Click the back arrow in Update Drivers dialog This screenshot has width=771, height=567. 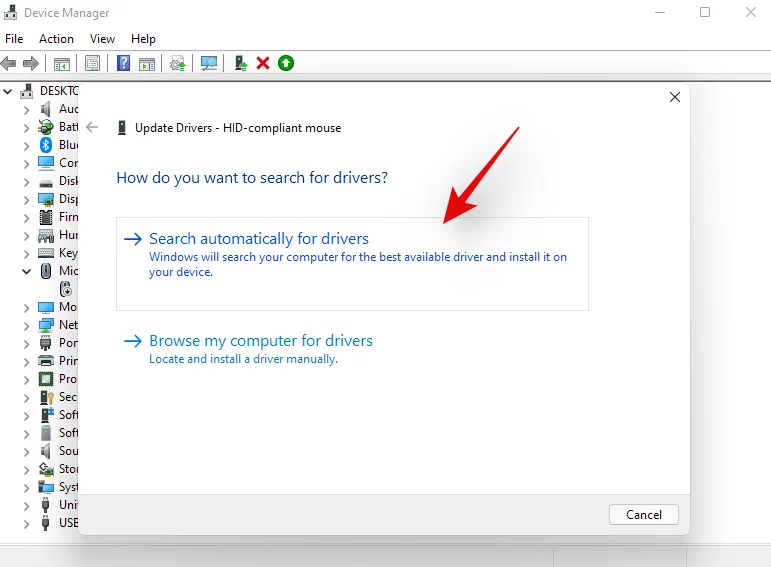coord(92,128)
